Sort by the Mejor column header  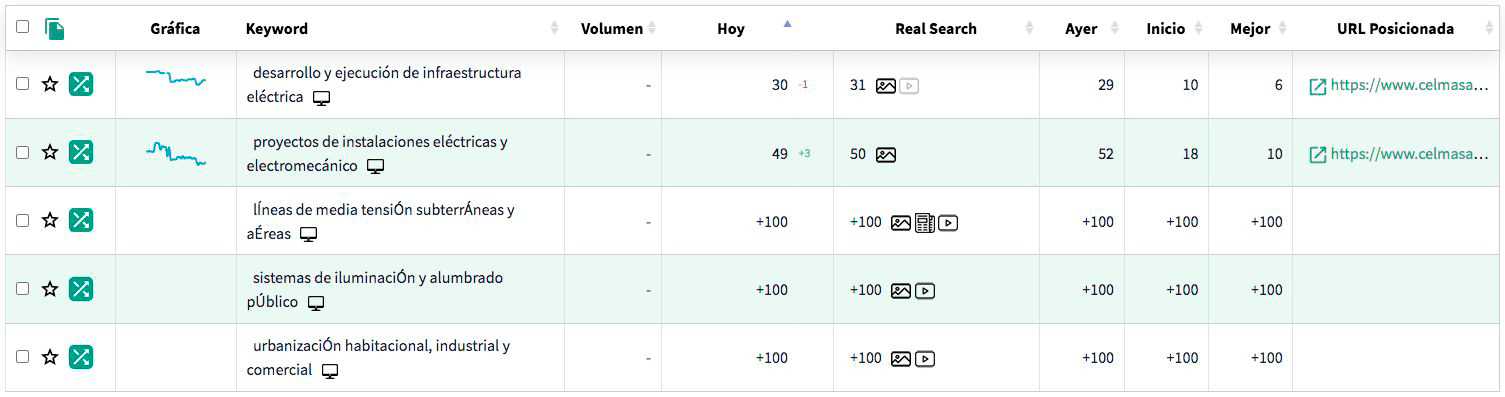pos(1250,29)
